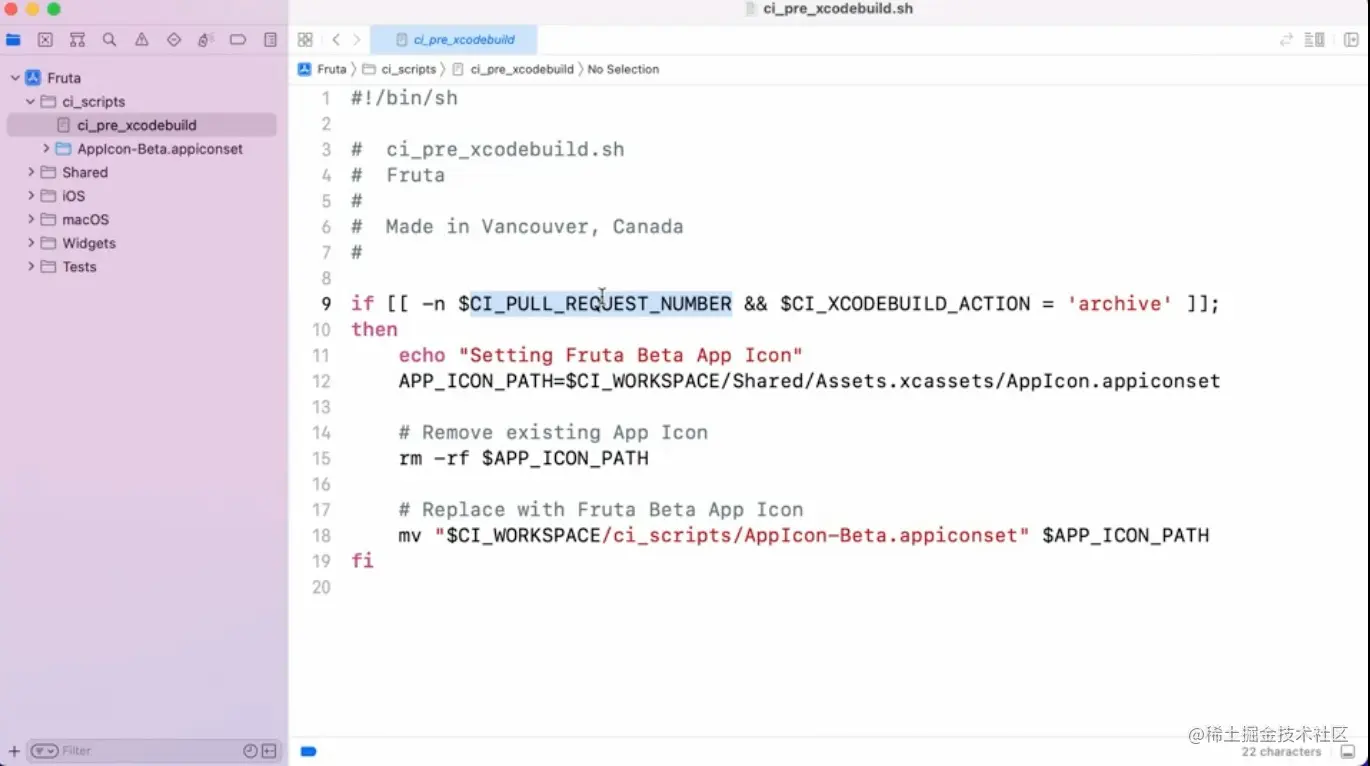
Task: Click ci_pre_xcodebuild in the jump bar
Action: tap(513, 69)
